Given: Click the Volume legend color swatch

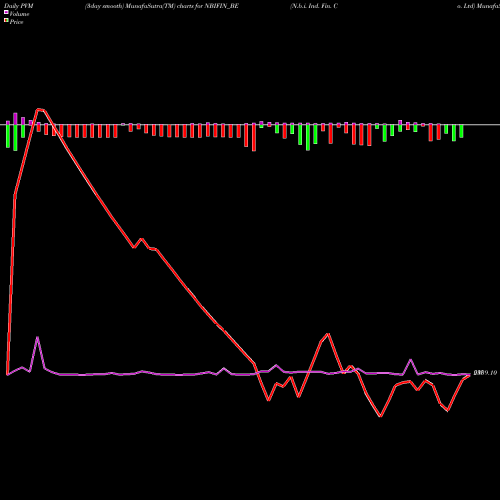Looking at the screenshot, I should (6, 12).
